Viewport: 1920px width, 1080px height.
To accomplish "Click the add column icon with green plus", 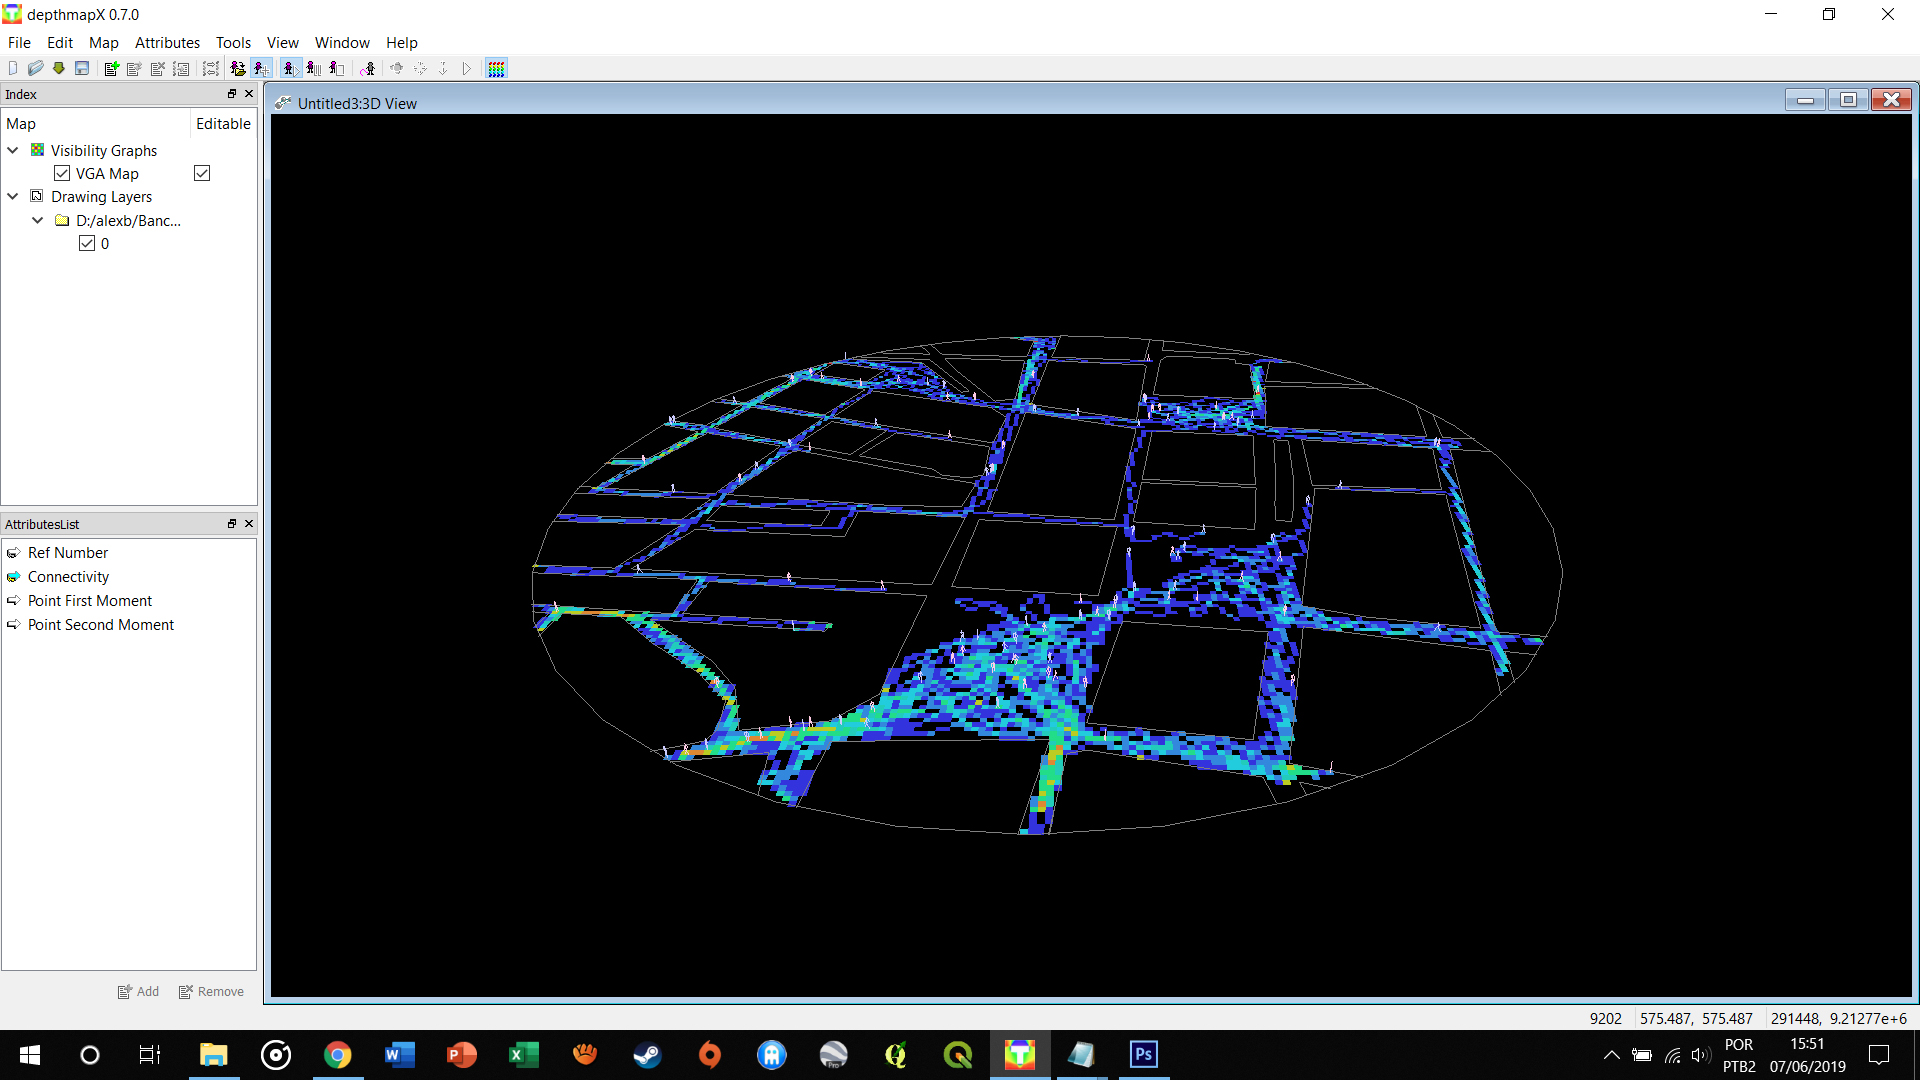I will pyautogui.click(x=111, y=68).
